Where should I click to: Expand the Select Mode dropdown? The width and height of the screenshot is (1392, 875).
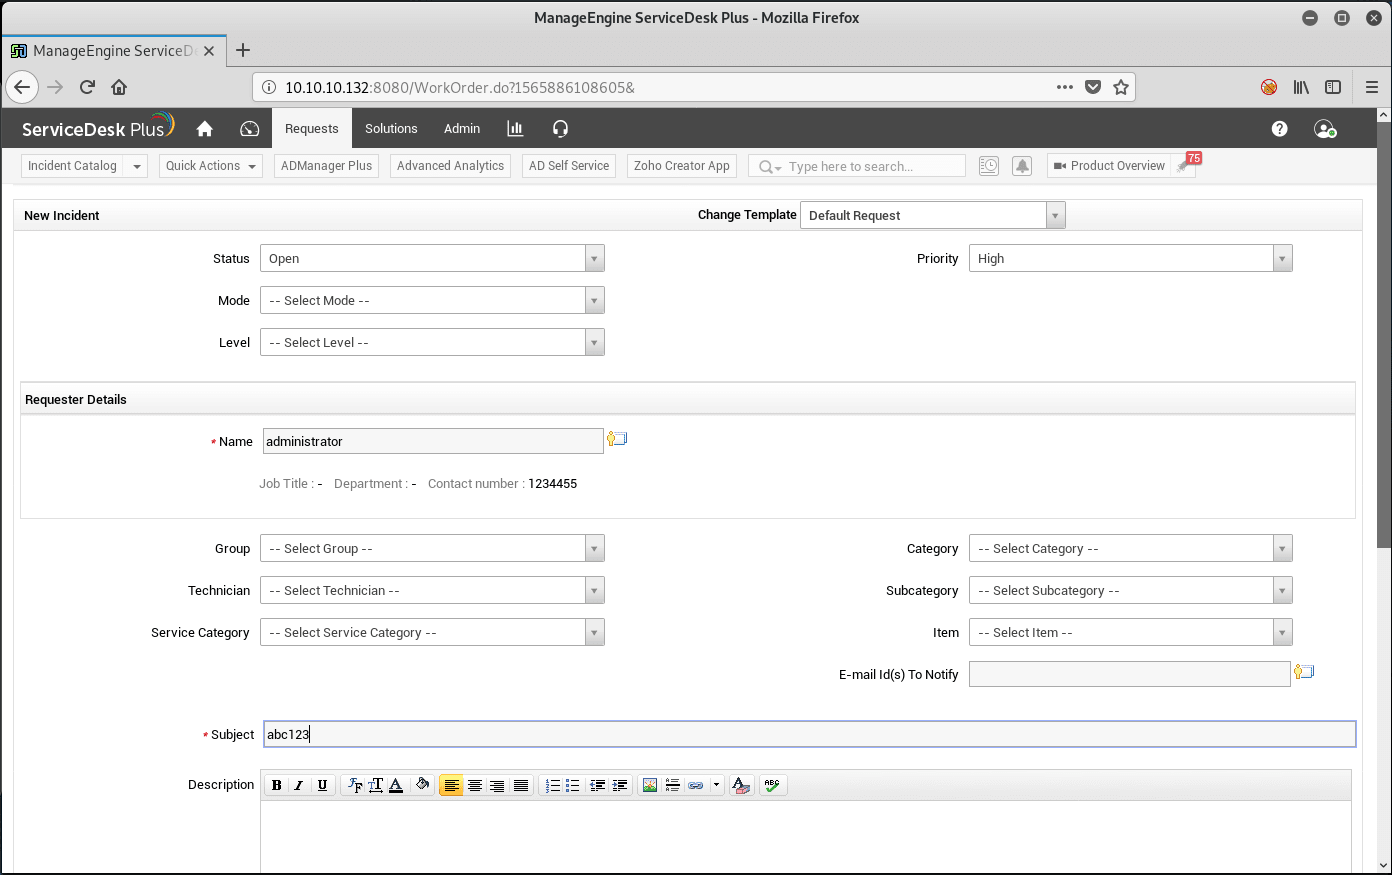pos(432,300)
